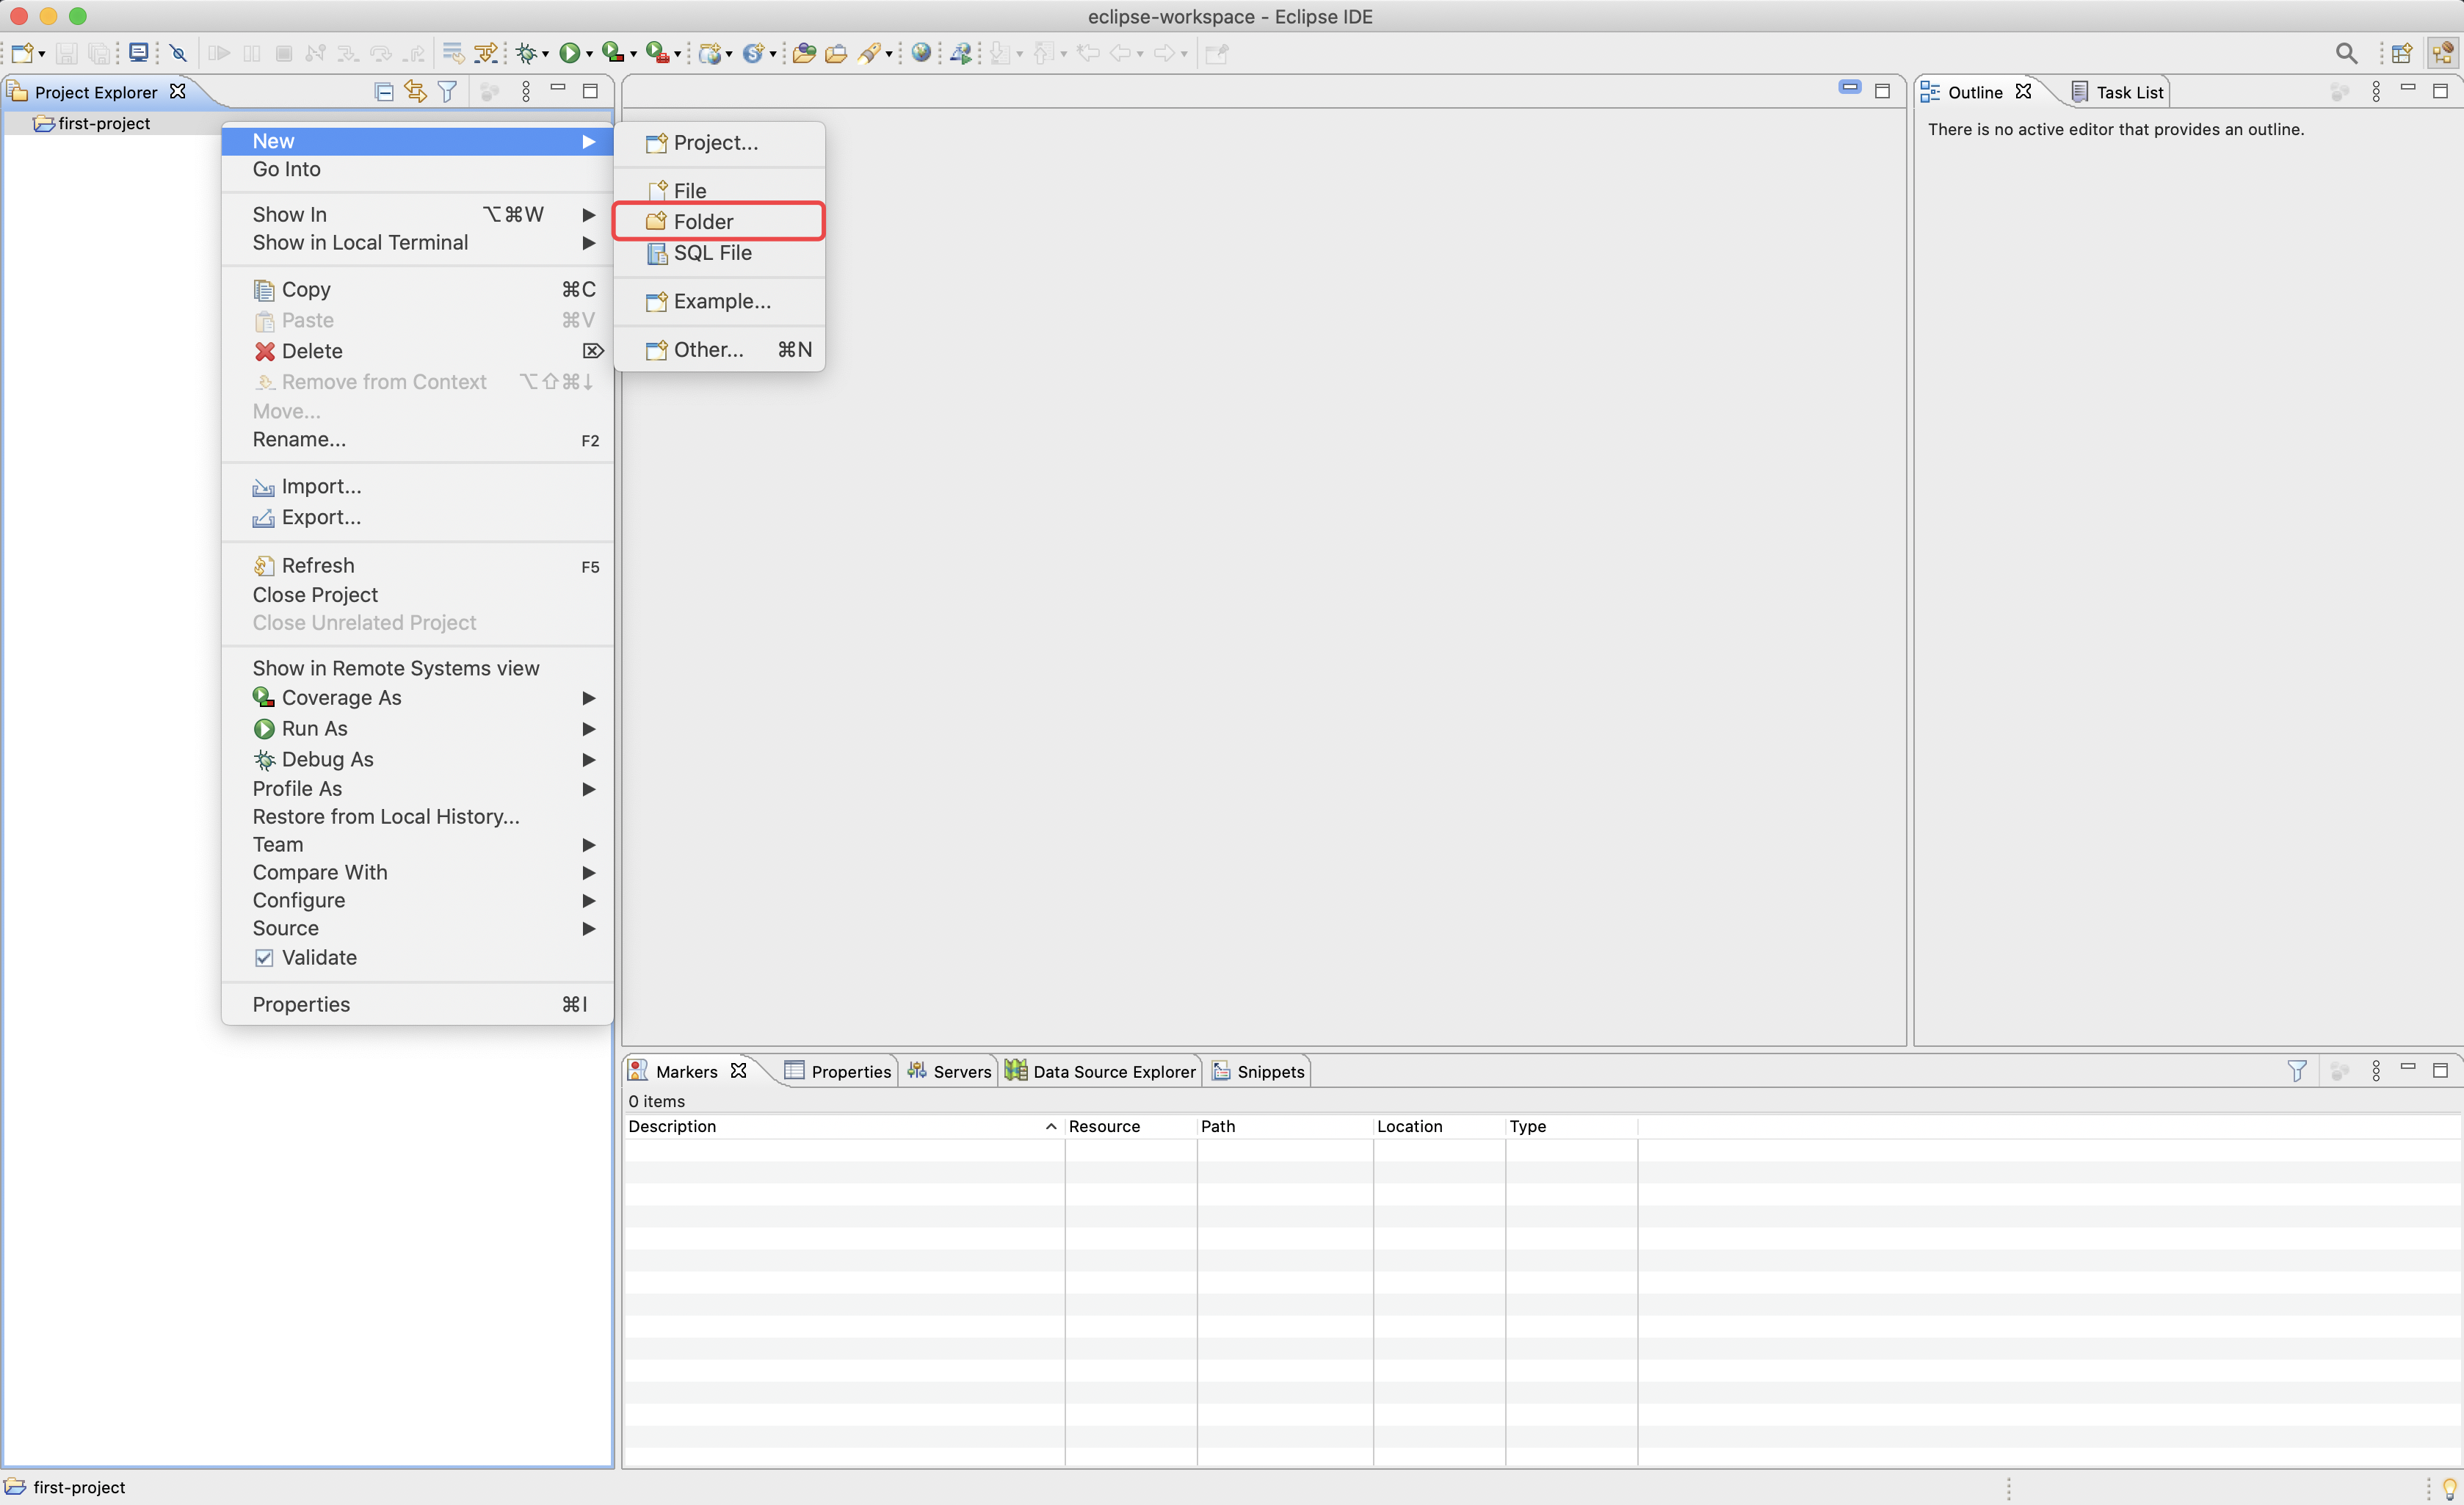Open Project Explorer View Menu dots
2464x1505 pixels.
click(526, 92)
